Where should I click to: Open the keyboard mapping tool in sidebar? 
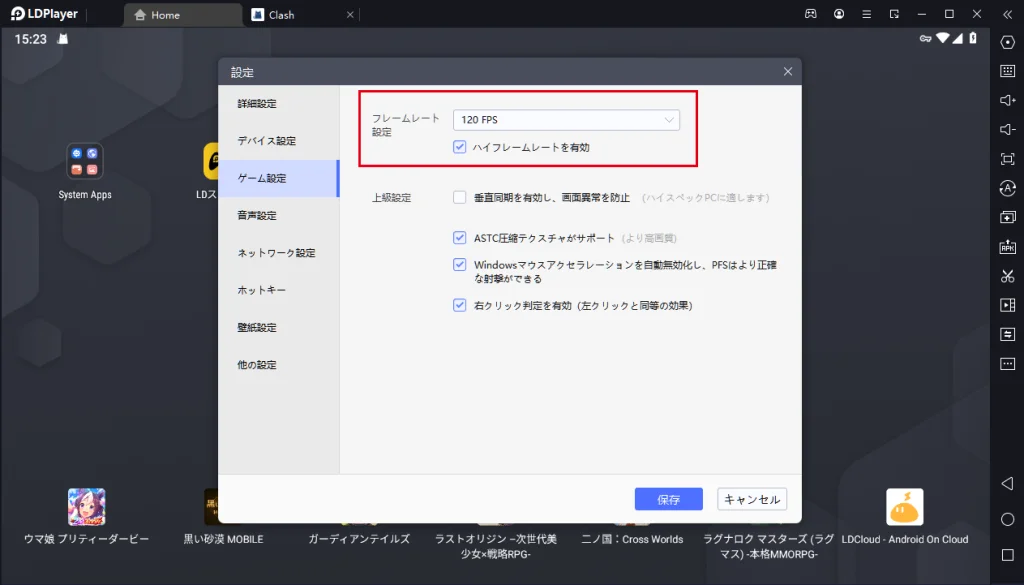[1008, 71]
